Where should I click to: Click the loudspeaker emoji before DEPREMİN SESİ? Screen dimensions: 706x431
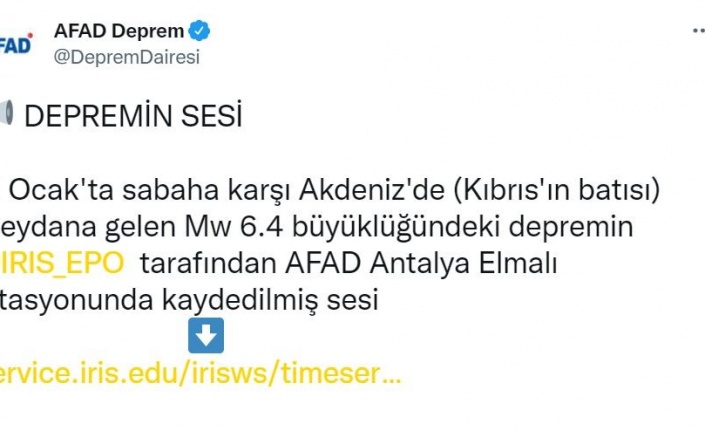[5, 116]
